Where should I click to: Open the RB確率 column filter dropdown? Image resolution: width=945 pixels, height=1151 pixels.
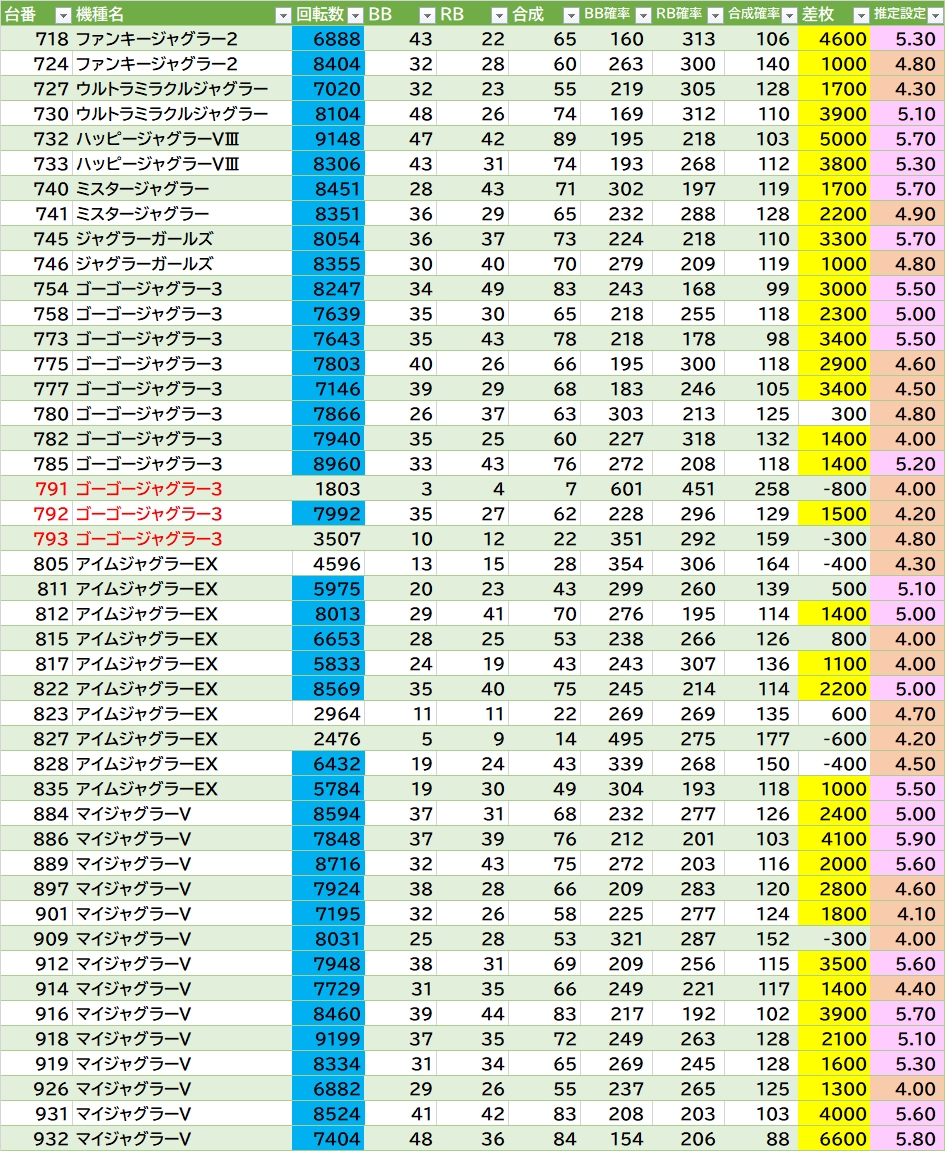[715, 15]
